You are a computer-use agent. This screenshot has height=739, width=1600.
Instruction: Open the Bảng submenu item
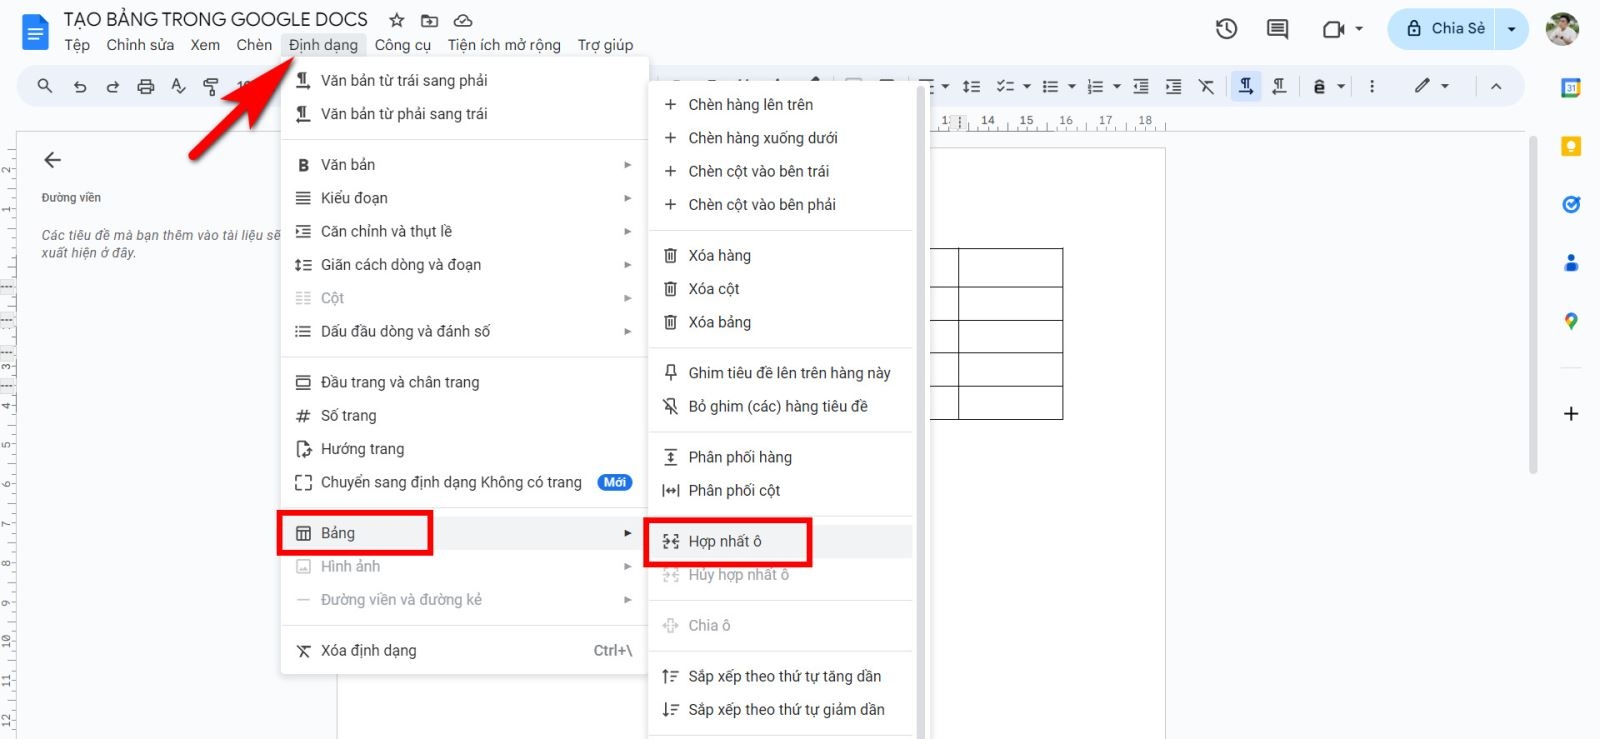pos(463,533)
